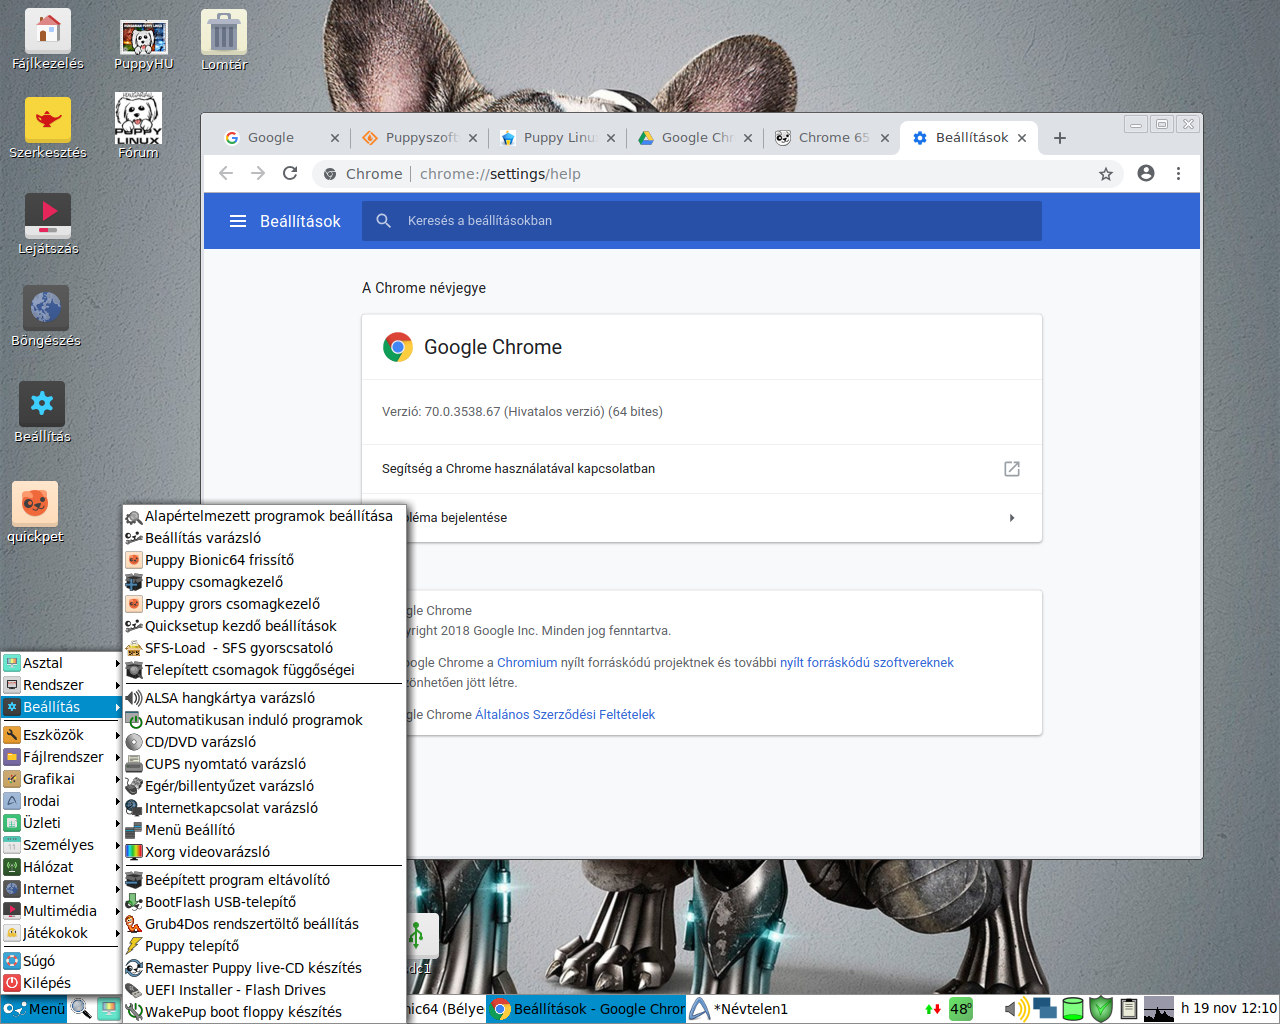Expand the Rendszer submenu
This screenshot has width=1280, height=1024.
[61, 685]
